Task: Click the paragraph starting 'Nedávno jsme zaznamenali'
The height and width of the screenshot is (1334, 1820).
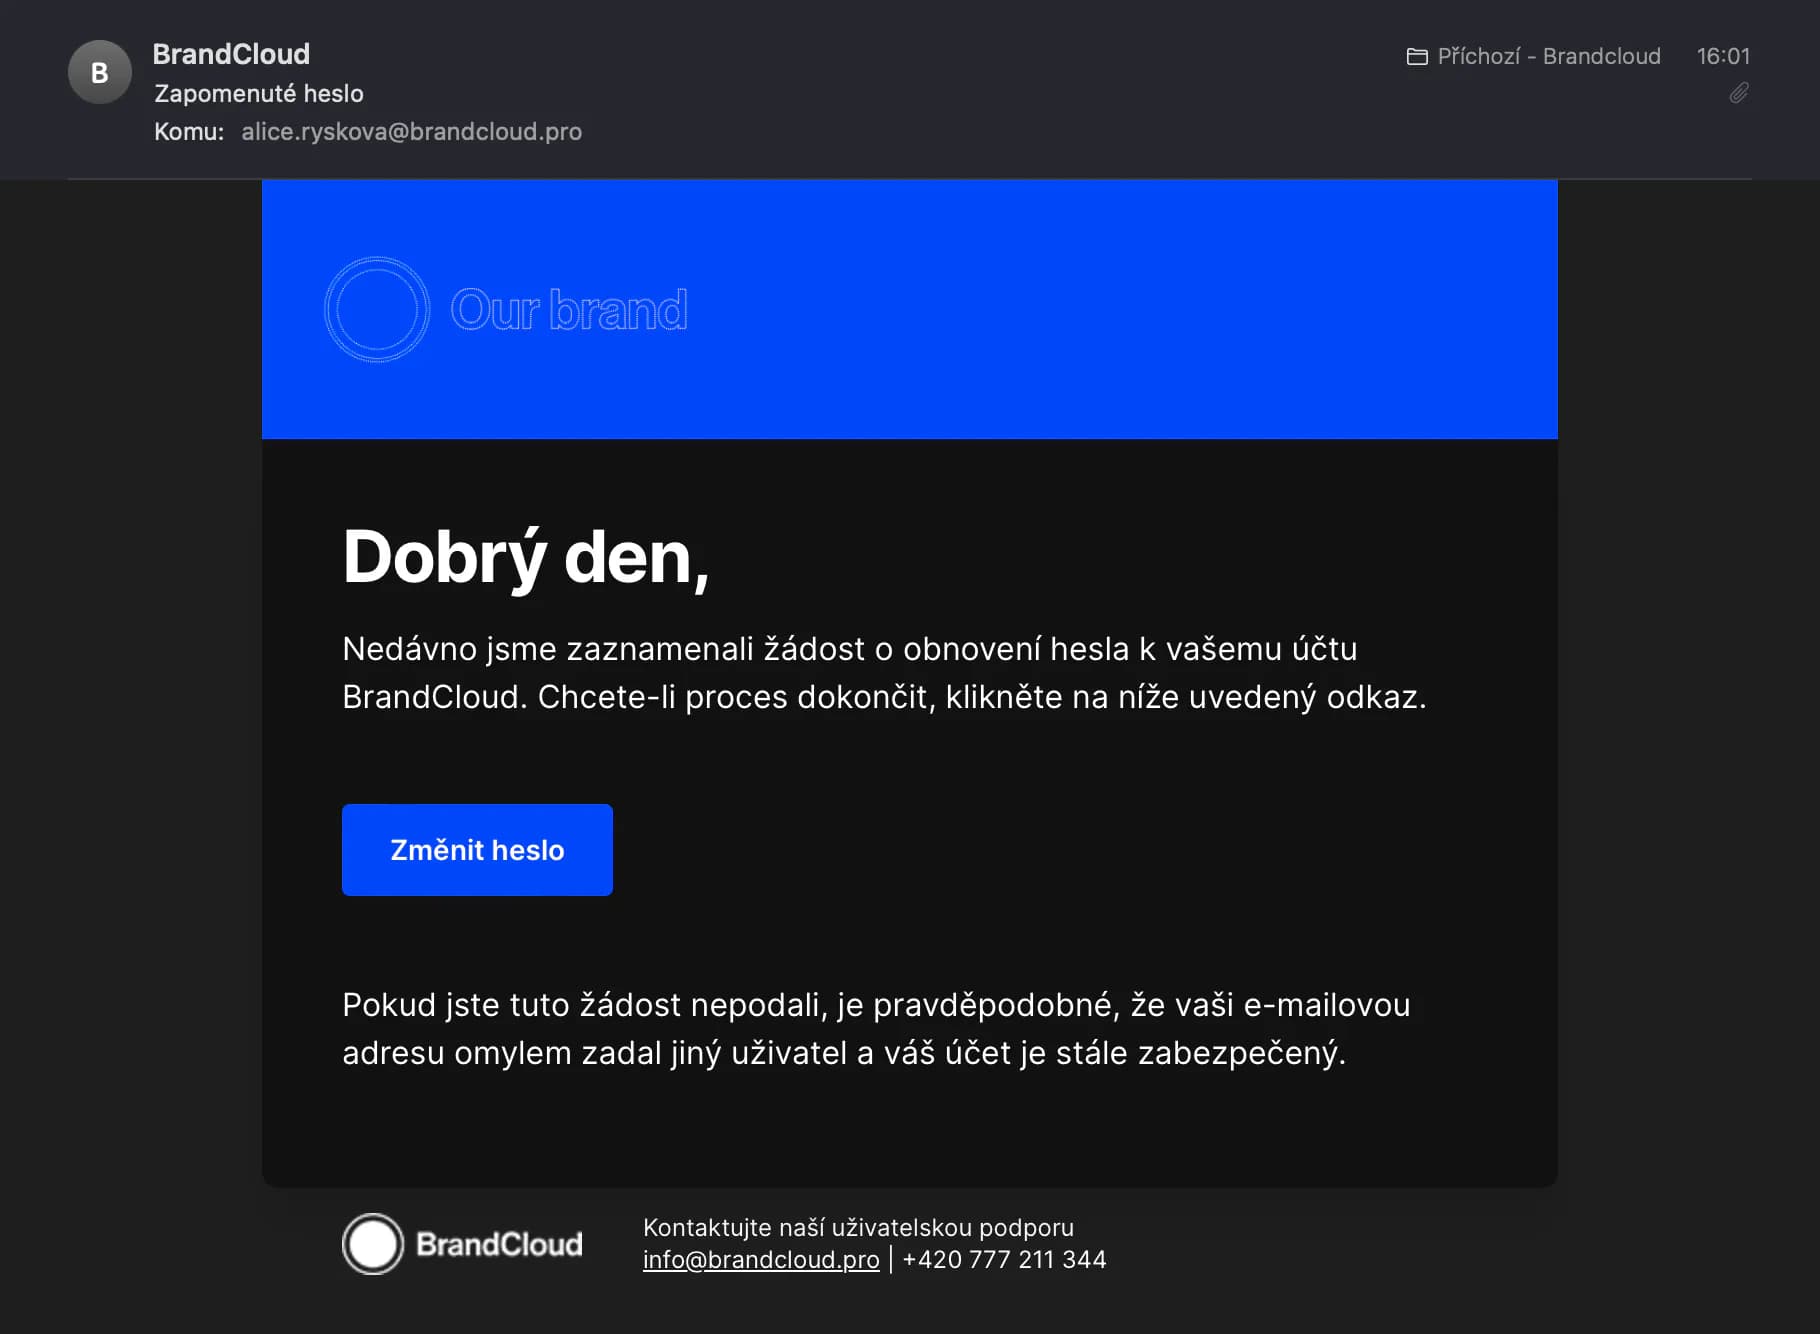Action: pos(883,673)
